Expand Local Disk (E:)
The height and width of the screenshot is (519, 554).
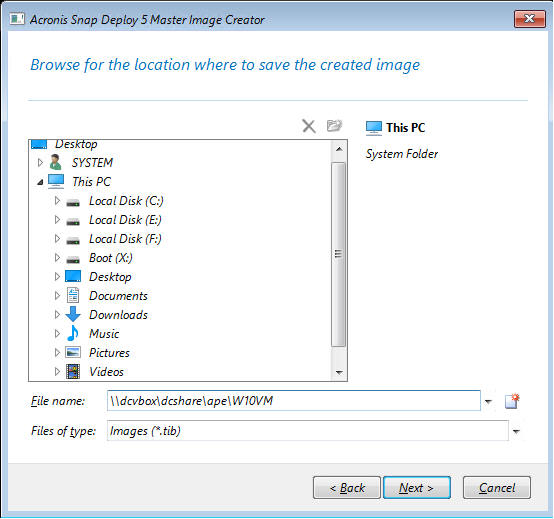[x=57, y=219]
